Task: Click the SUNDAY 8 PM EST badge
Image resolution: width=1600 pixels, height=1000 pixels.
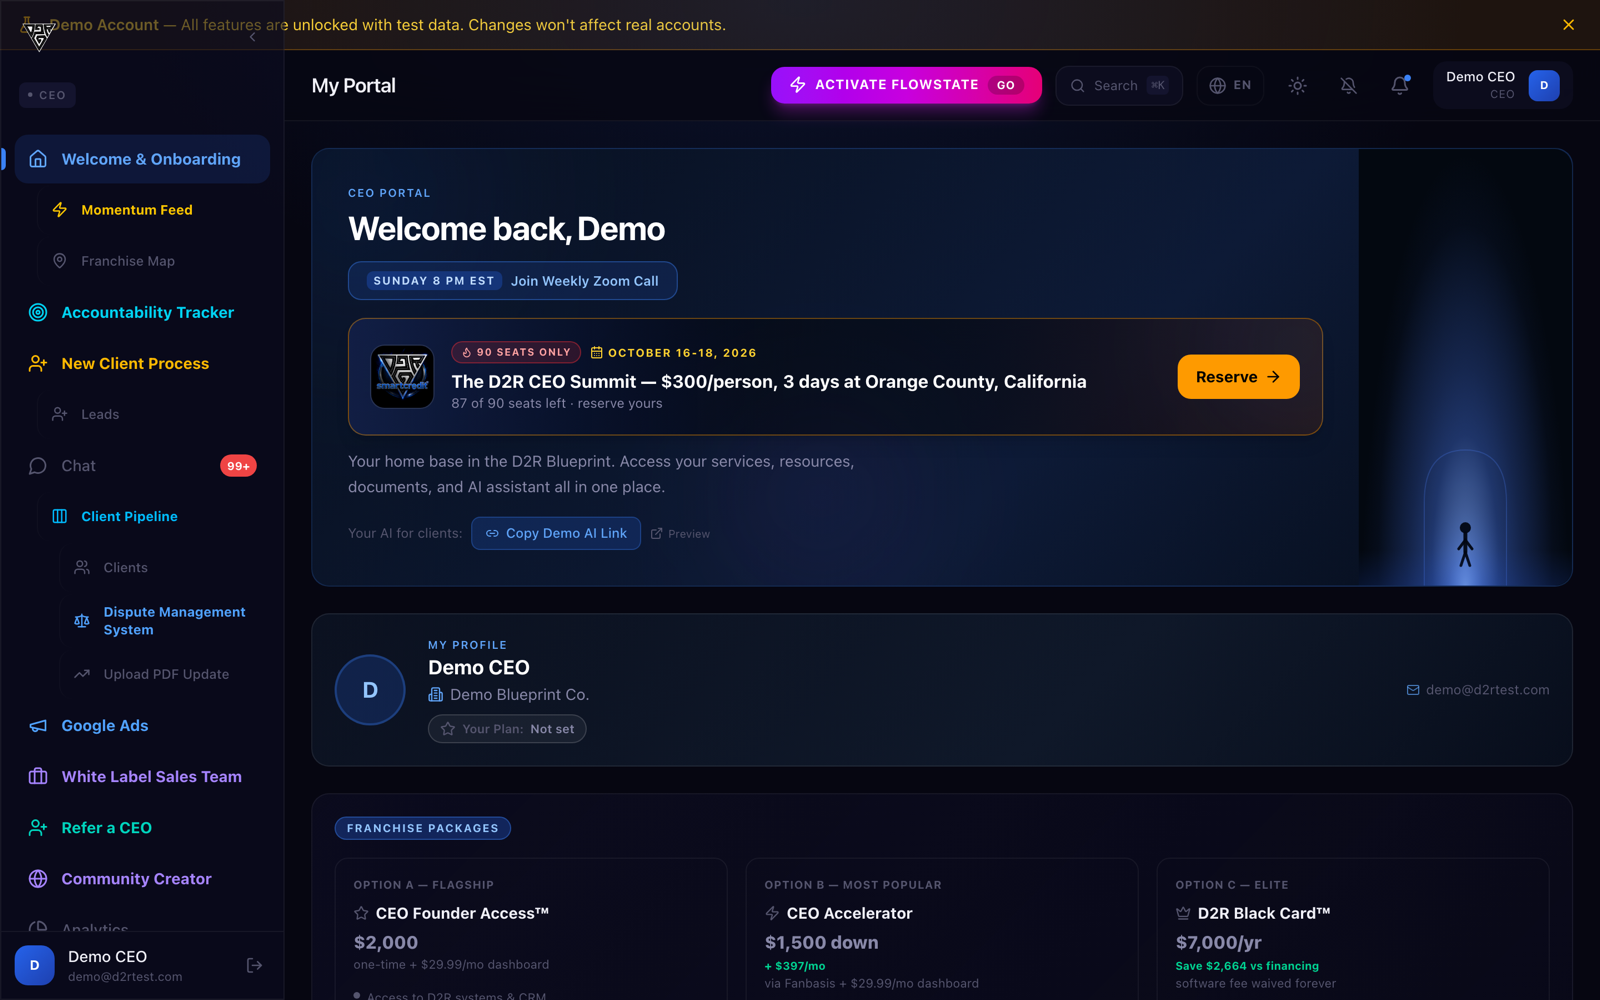Action: pos(434,281)
